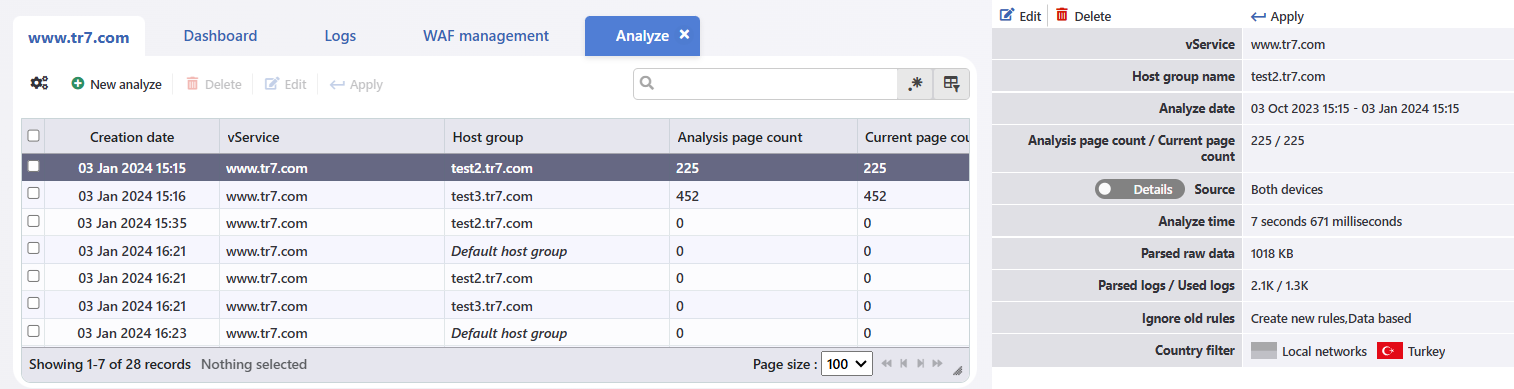Open the grid settings gears icon
The width and height of the screenshot is (1514, 389).
pos(39,84)
